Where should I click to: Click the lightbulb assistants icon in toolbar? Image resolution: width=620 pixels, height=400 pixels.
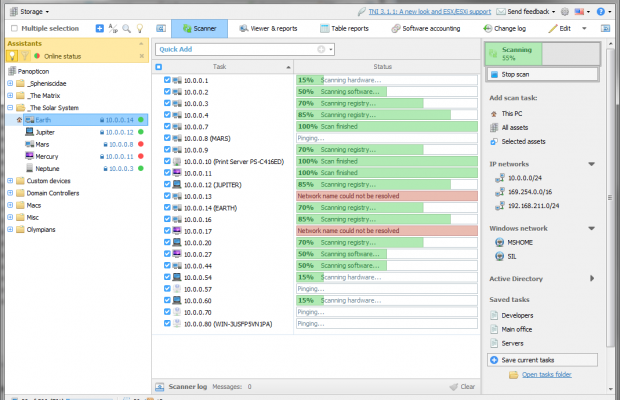[x=141, y=29]
